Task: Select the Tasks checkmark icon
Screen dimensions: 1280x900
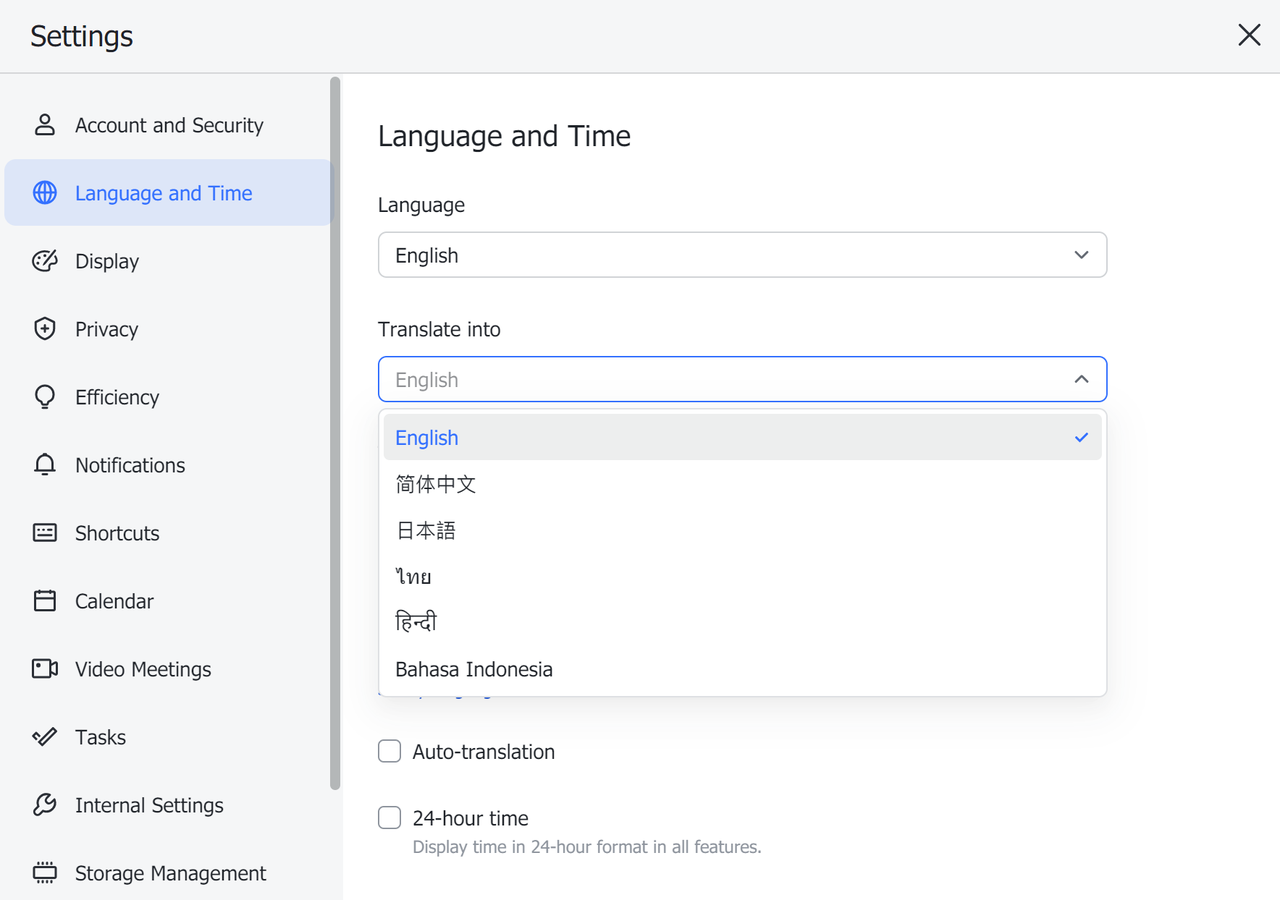Action: [44, 736]
